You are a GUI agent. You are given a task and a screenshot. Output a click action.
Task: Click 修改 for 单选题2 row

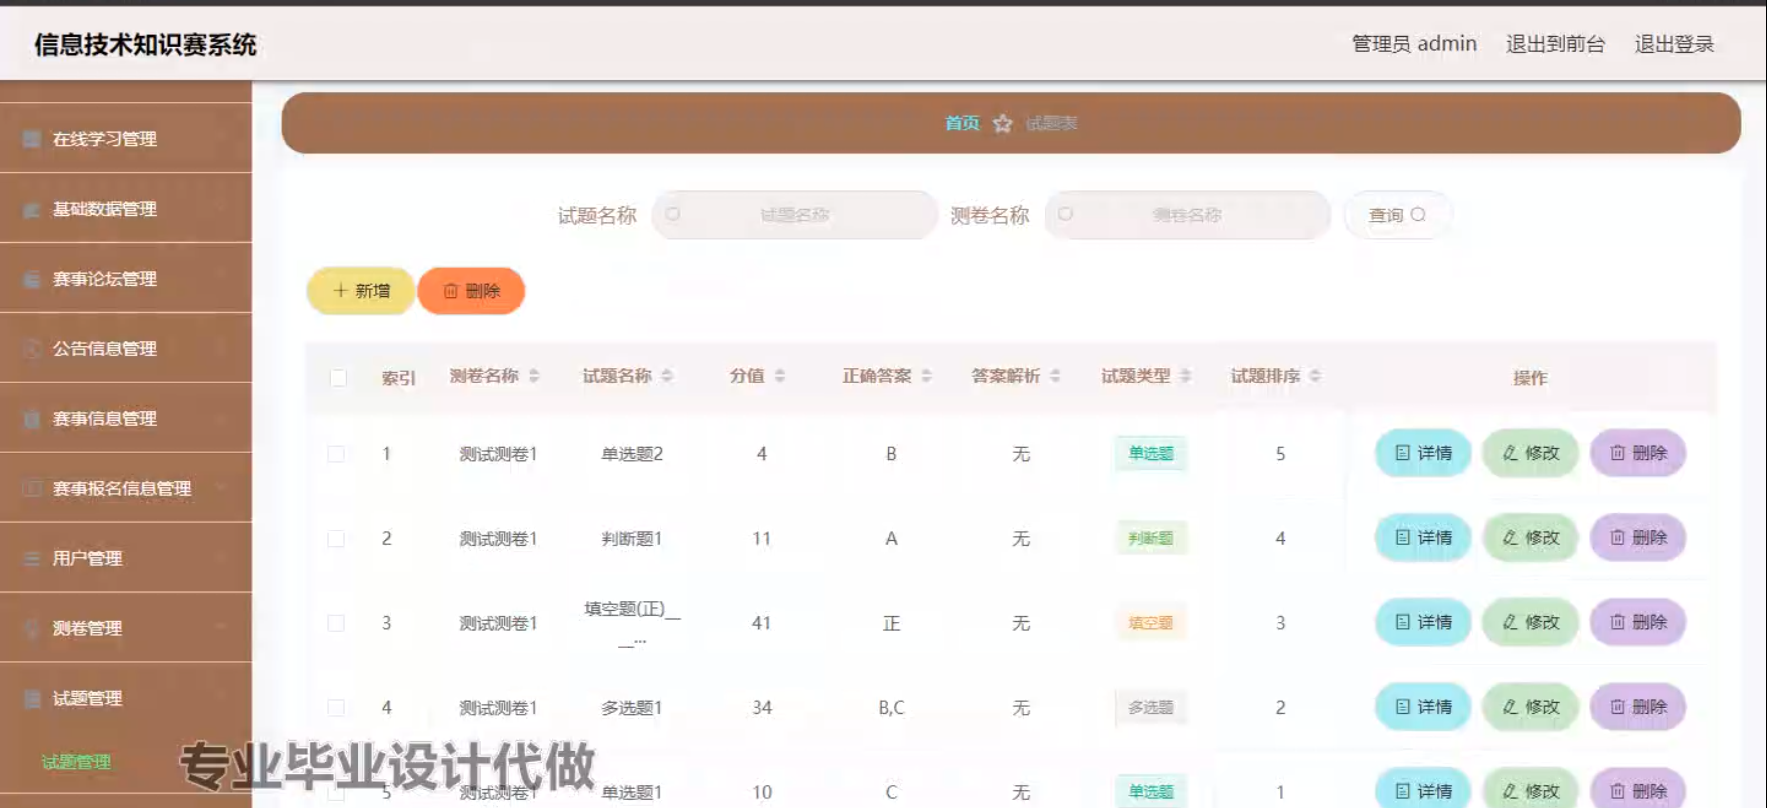tap(1530, 453)
